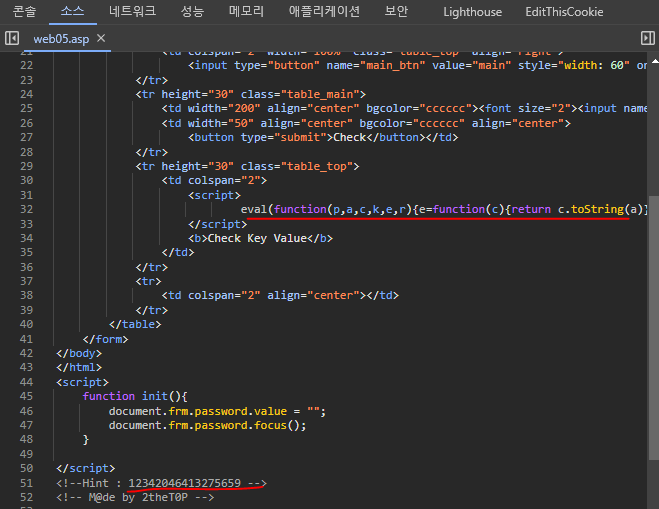This screenshot has width=659, height=509.
Task: Click <td colspan="2"> on line 30
Action: tap(214, 180)
